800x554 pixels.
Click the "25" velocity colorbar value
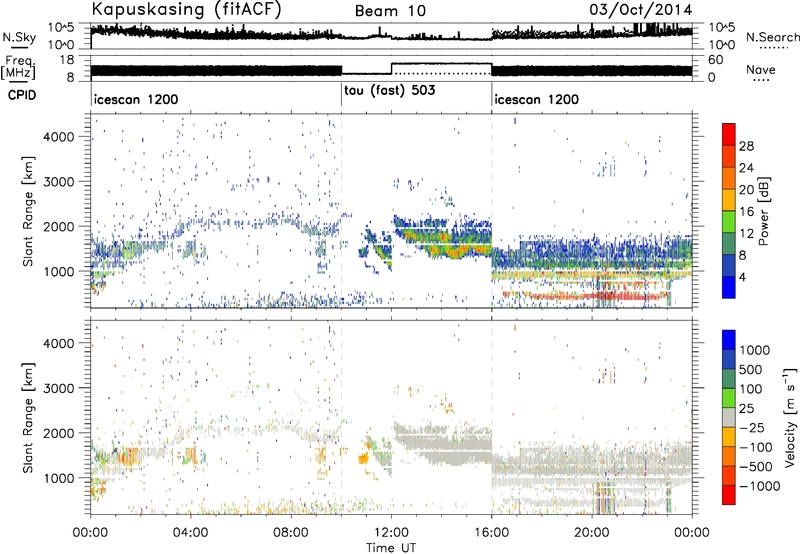tap(747, 409)
